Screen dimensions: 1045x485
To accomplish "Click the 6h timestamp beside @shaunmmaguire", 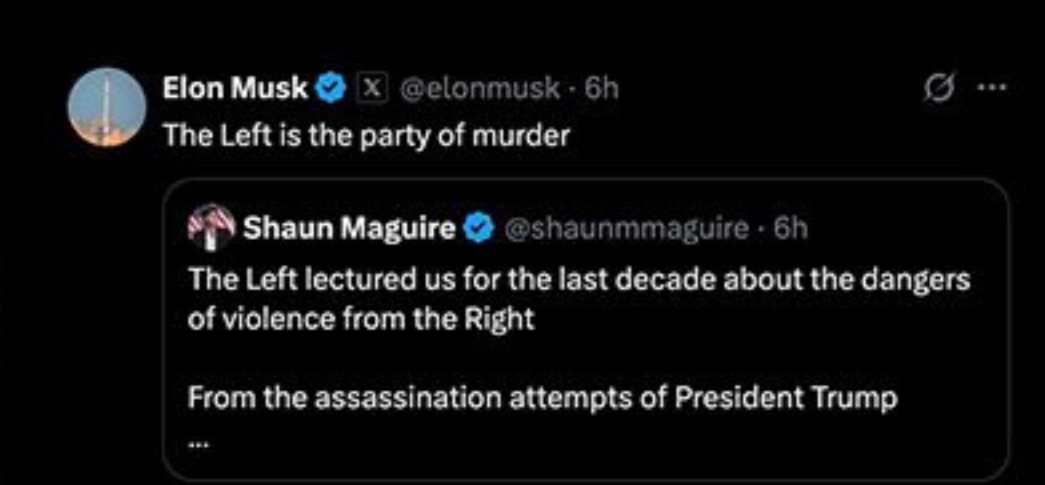I will click(790, 229).
